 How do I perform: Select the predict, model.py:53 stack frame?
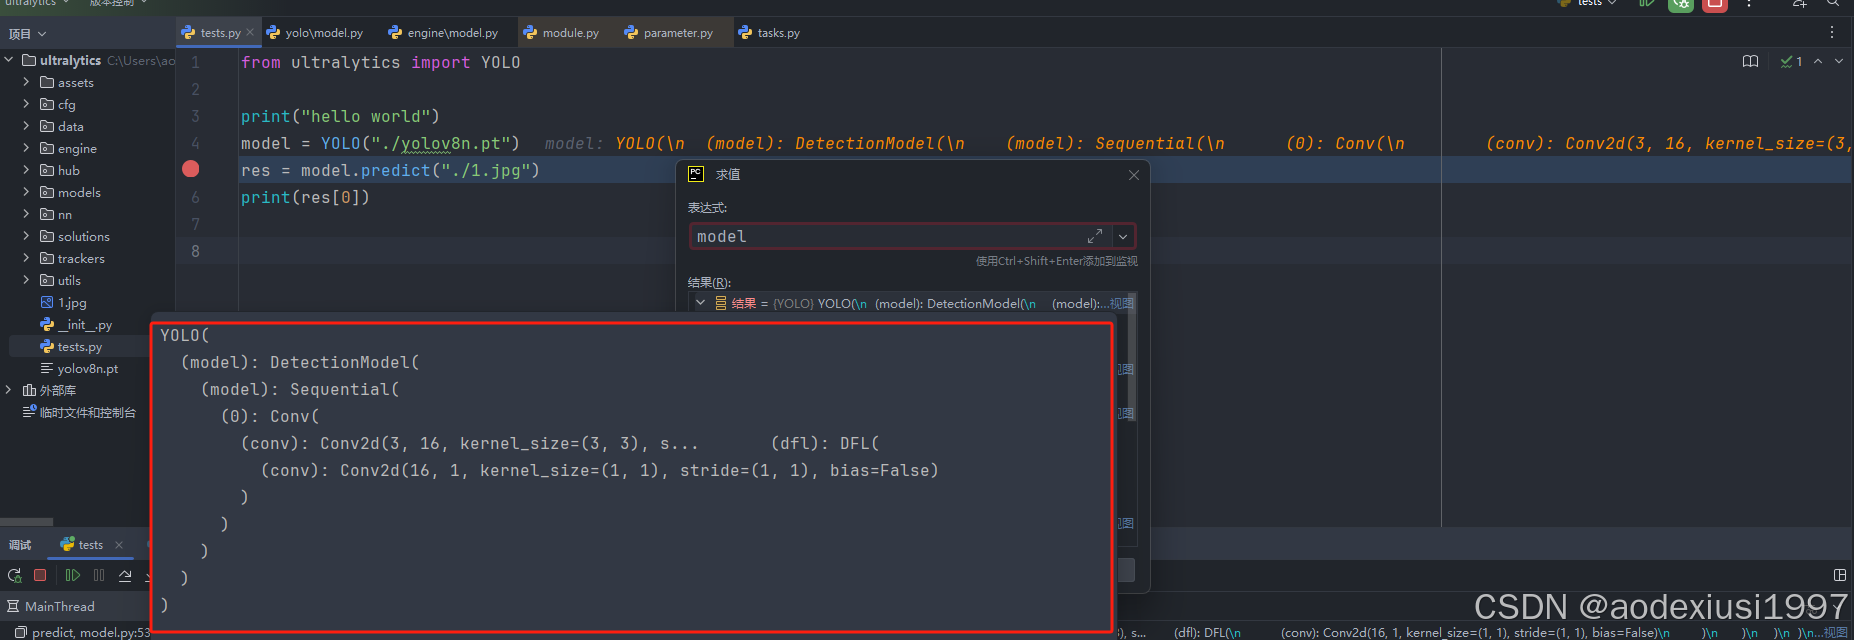[82, 632]
